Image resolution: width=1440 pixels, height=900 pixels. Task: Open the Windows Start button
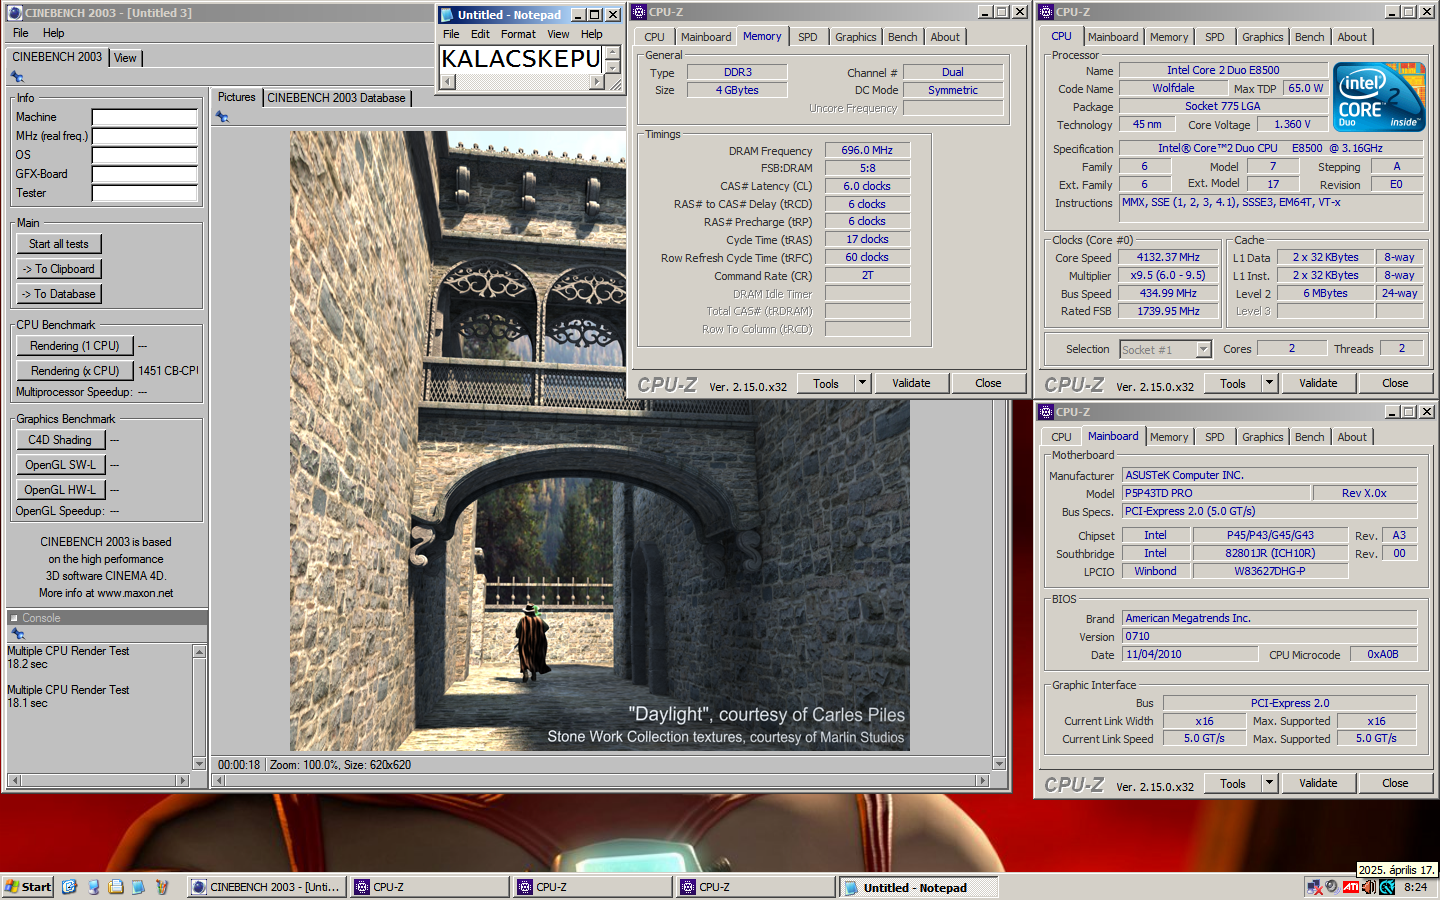(x=28, y=887)
